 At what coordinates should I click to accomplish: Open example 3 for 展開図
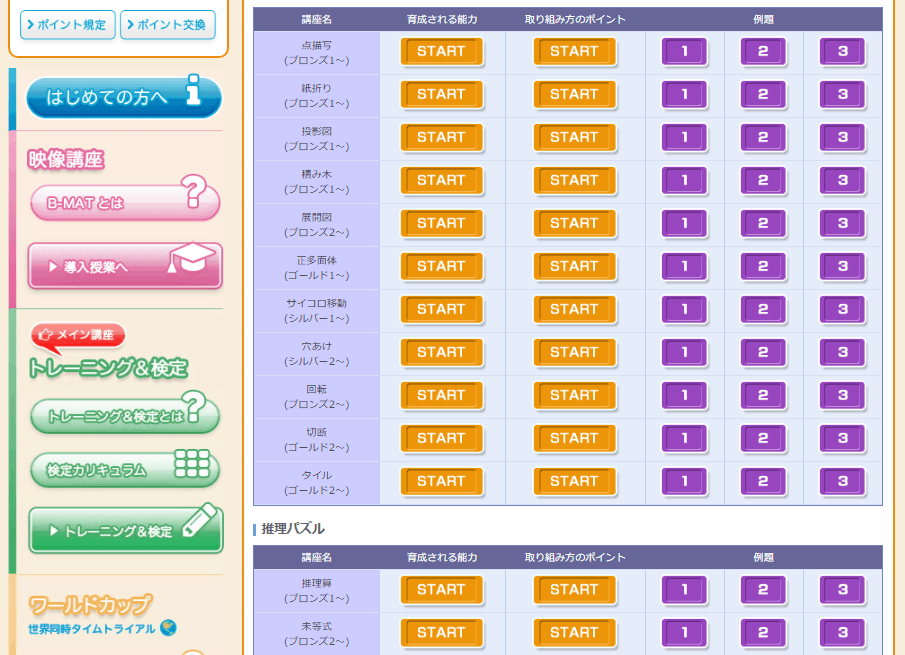[842, 224]
